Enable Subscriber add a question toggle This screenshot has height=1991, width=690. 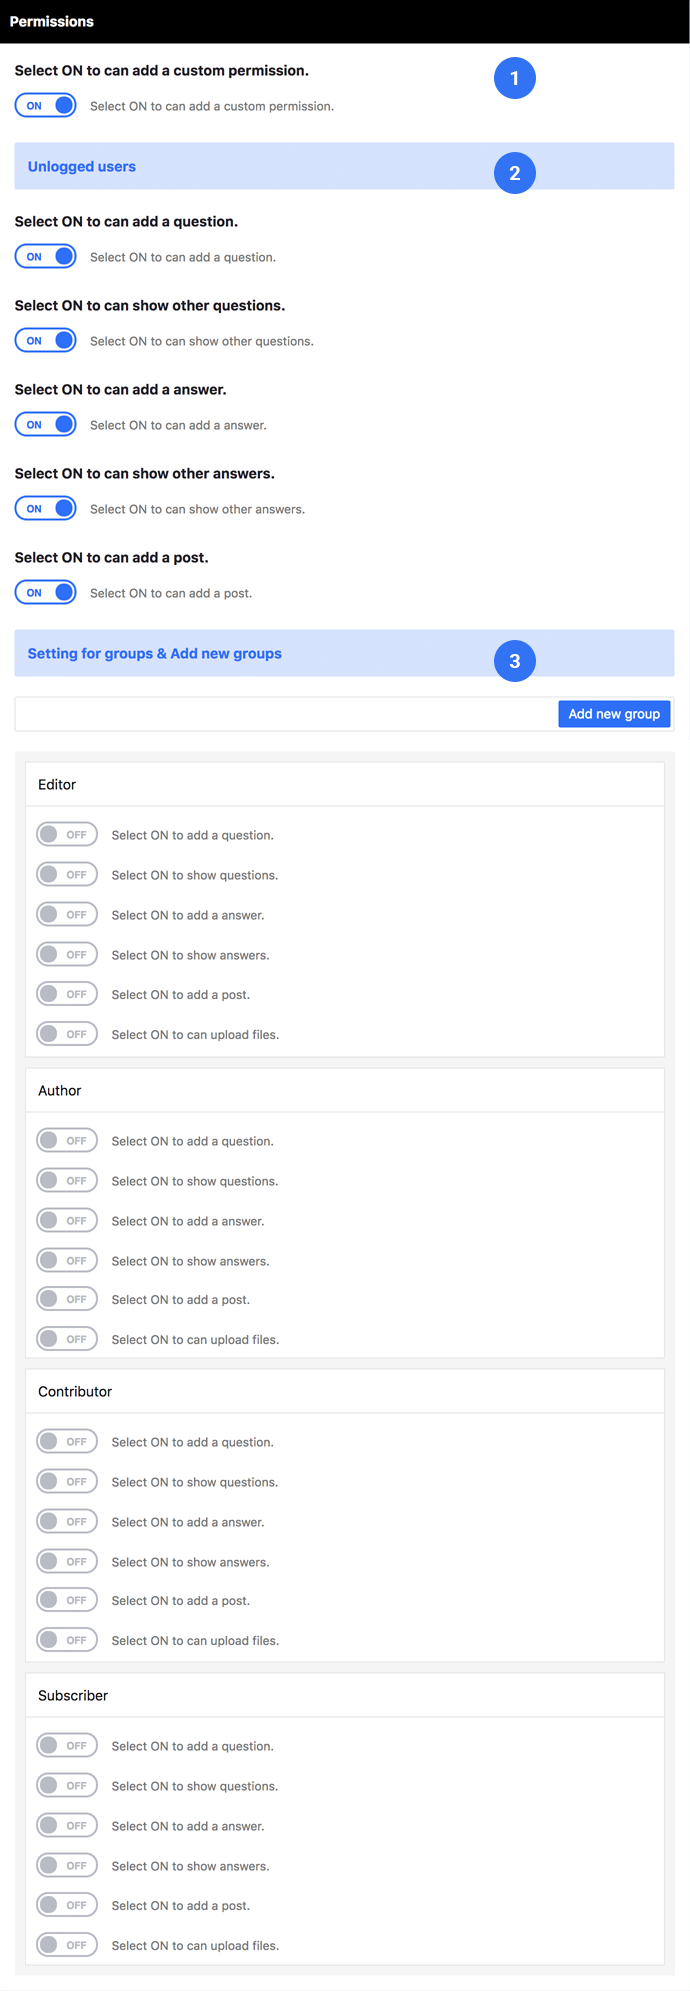[67, 1745]
